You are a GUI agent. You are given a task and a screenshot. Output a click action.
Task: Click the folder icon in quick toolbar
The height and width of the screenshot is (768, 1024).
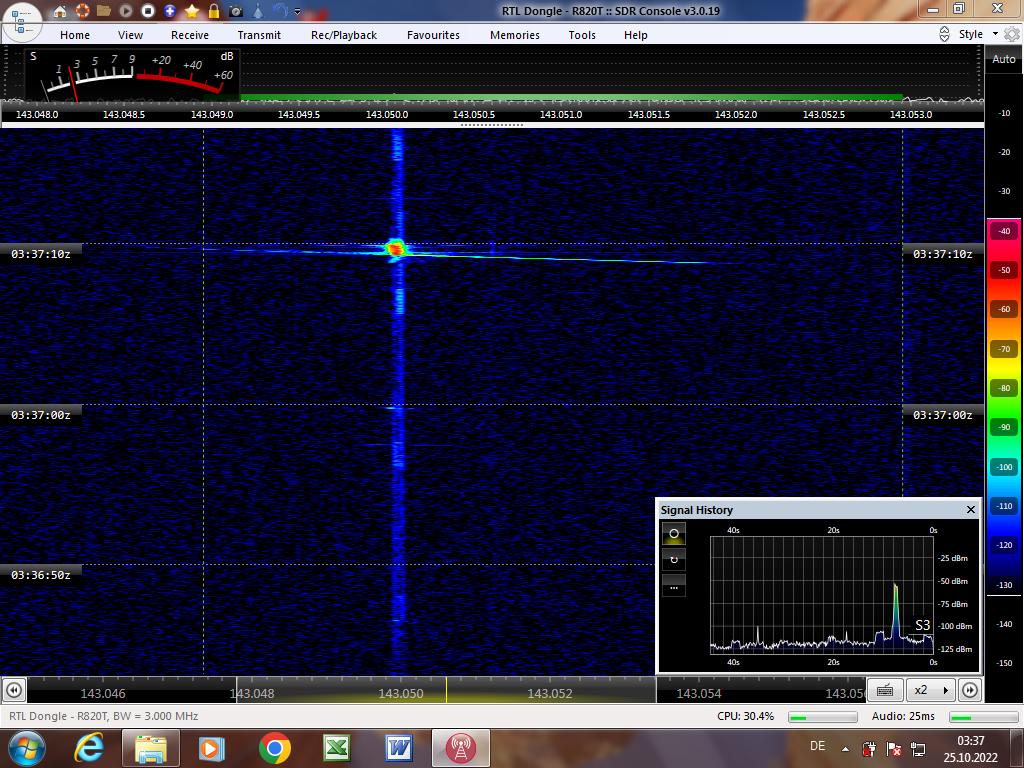pyautogui.click(x=104, y=11)
